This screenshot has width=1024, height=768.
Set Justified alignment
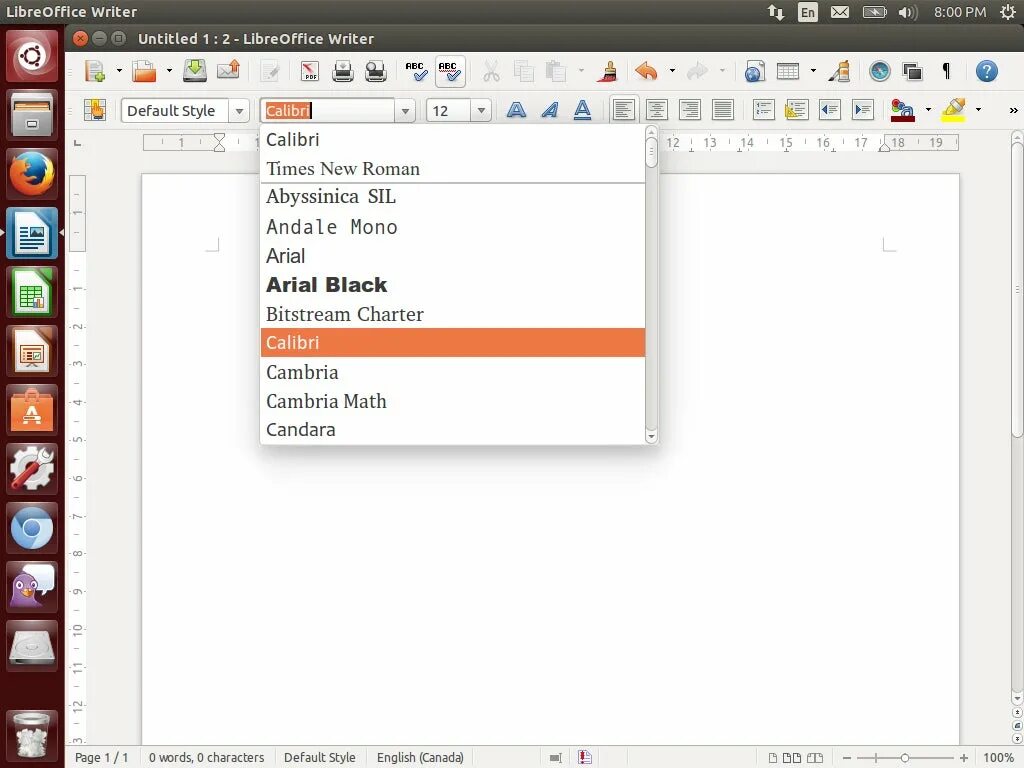point(722,110)
